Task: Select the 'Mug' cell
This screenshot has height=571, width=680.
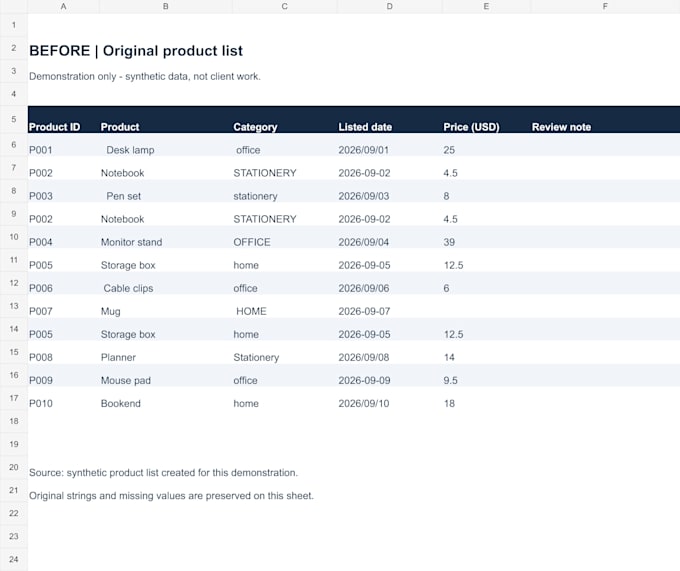Action: [x=166, y=306]
